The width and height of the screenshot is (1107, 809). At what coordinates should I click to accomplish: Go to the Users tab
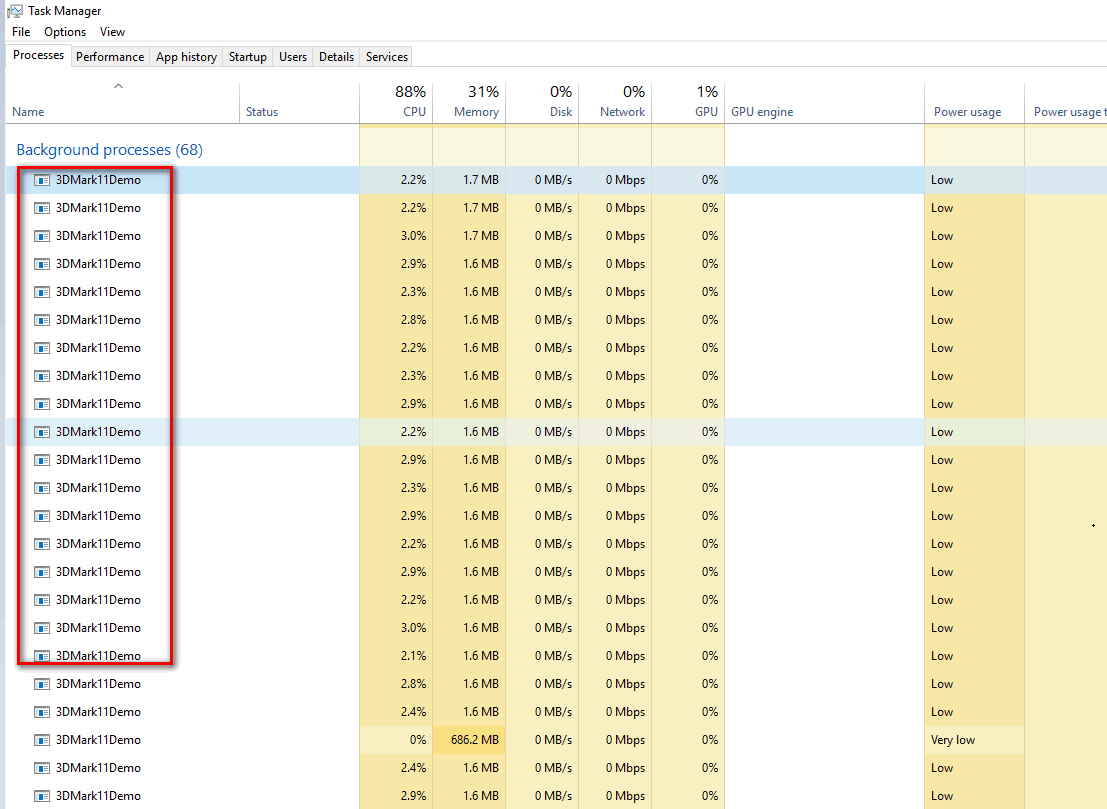(293, 56)
